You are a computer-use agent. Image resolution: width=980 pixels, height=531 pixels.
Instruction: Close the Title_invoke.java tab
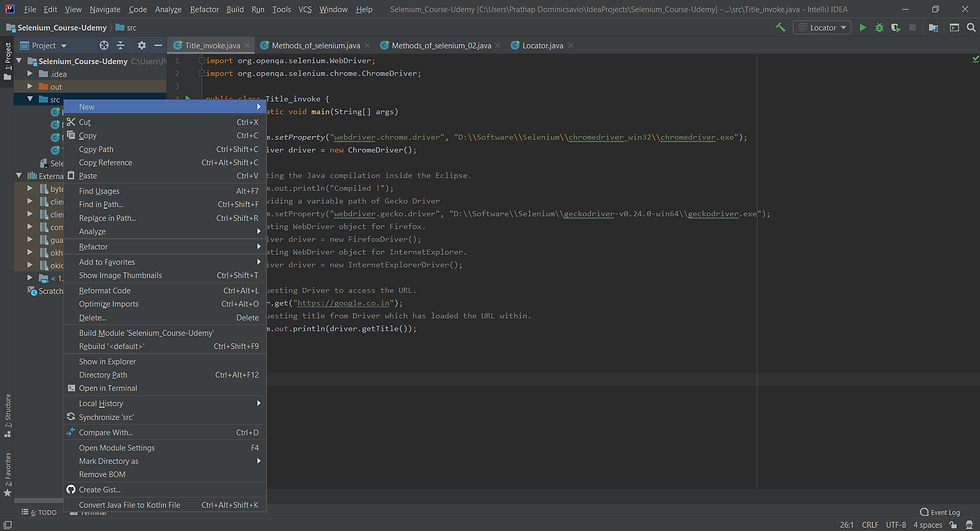248,46
